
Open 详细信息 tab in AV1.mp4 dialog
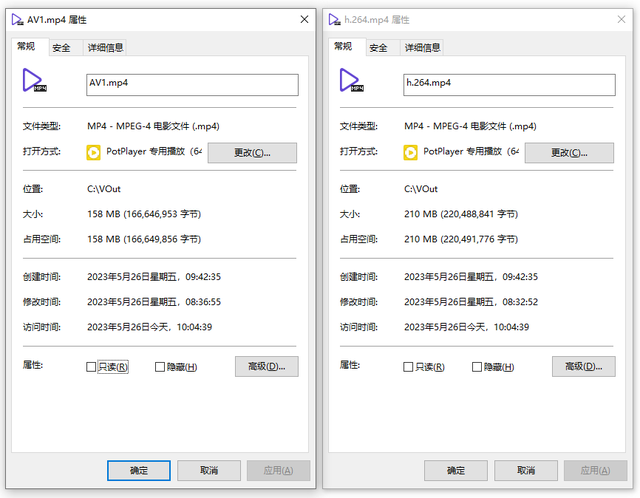pos(105,47)
